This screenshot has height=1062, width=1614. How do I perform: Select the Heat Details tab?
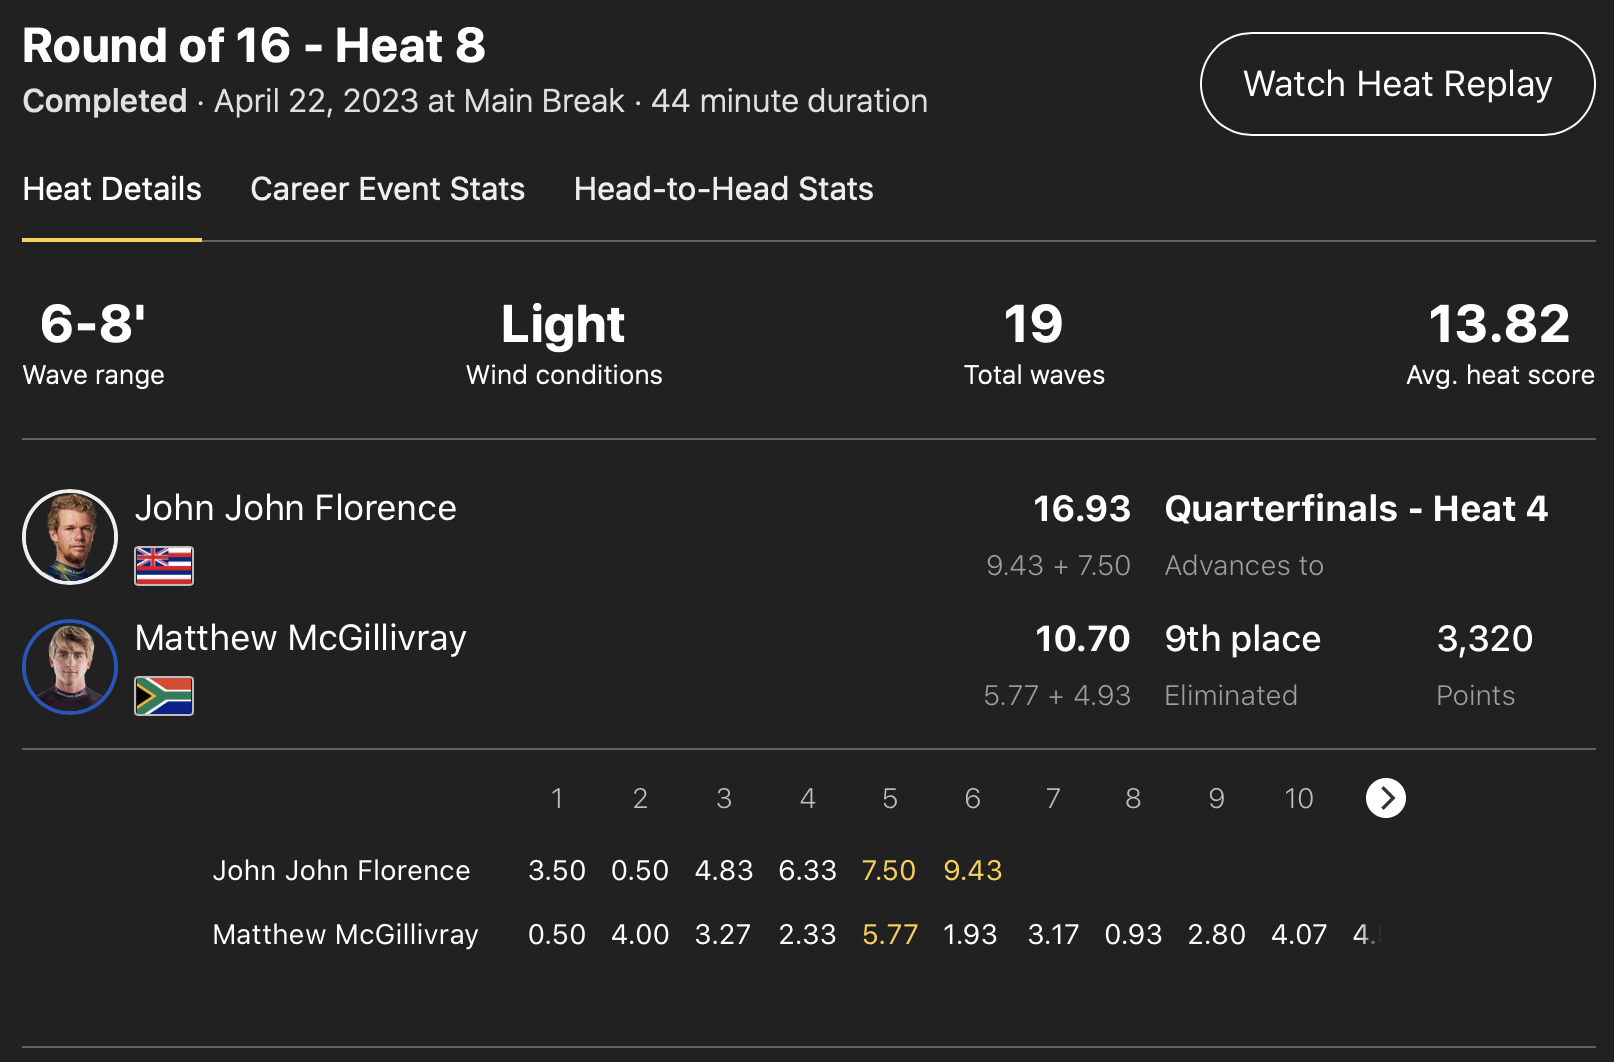(112, 189)
